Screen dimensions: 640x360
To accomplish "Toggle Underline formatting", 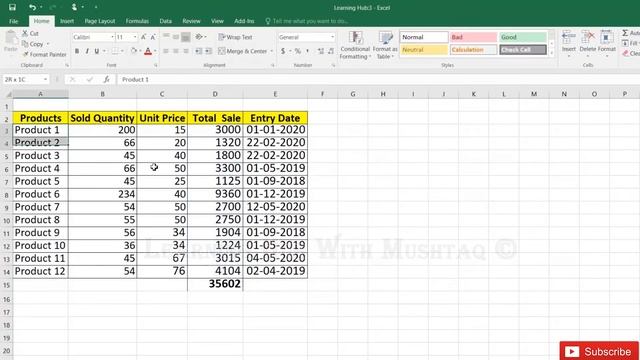I will pos(97,51).
